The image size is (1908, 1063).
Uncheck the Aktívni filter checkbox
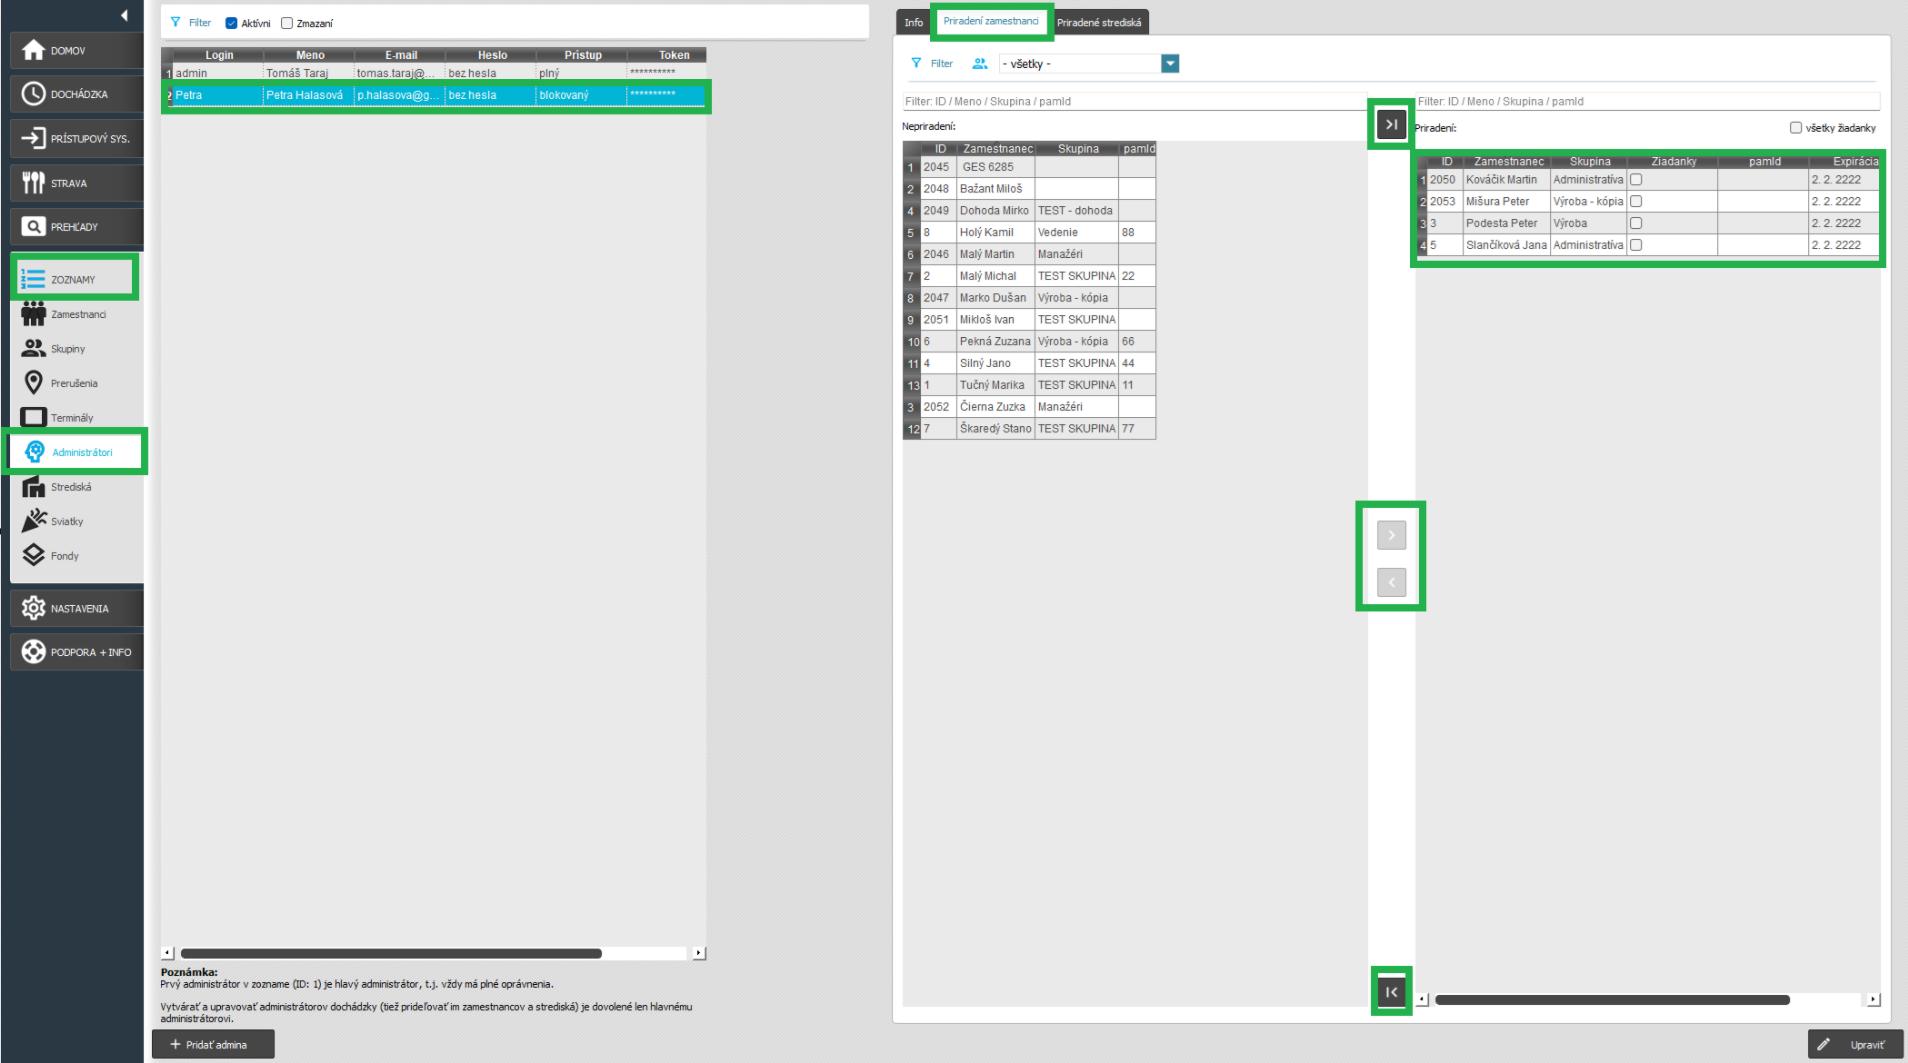click(232, 23)
